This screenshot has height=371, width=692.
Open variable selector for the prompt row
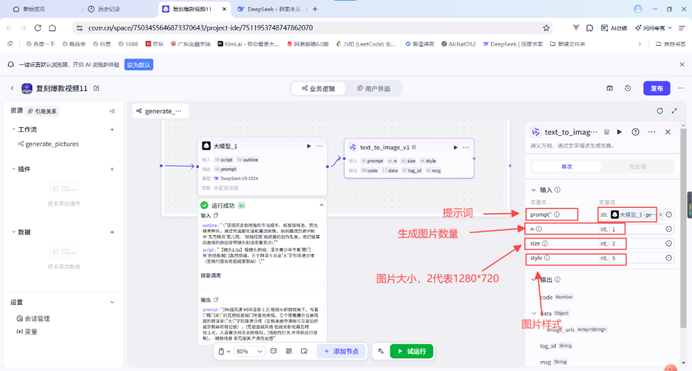(669, 214)
